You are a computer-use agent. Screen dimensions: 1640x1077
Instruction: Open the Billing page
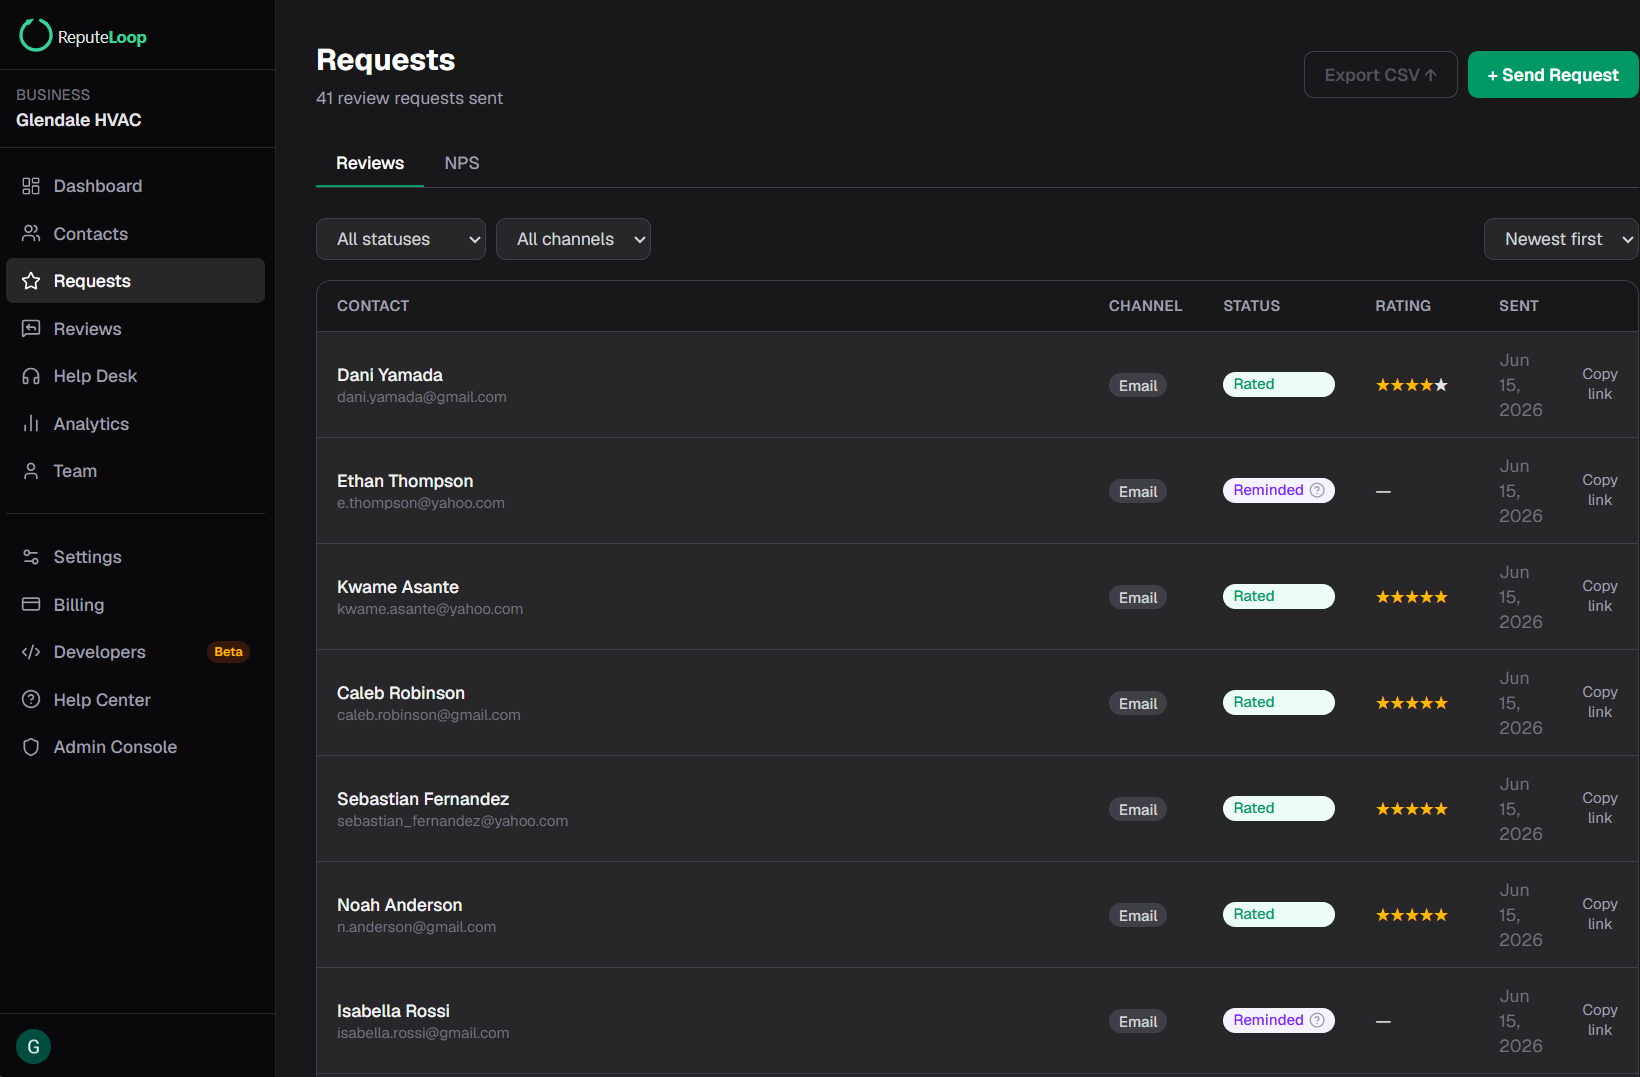135,605
